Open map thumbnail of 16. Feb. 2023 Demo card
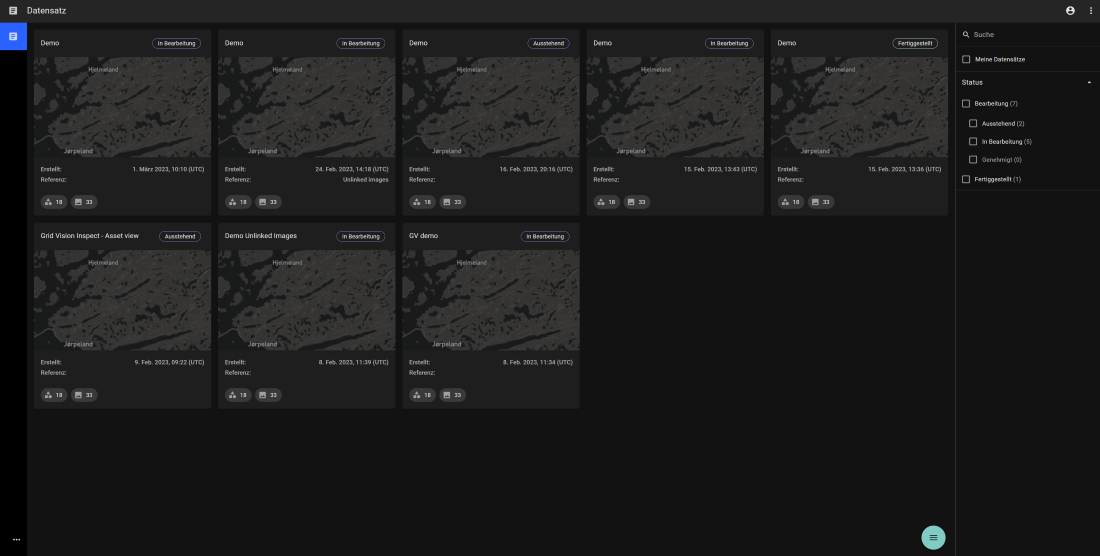 coord(491,107)
